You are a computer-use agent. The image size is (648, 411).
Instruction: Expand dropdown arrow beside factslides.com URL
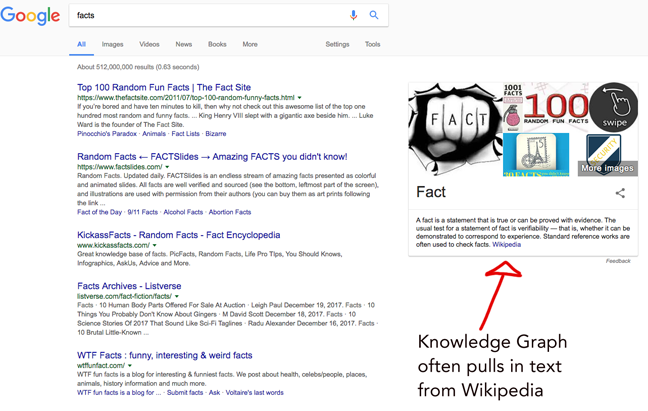pyautogui.click(x=167, y=167)
